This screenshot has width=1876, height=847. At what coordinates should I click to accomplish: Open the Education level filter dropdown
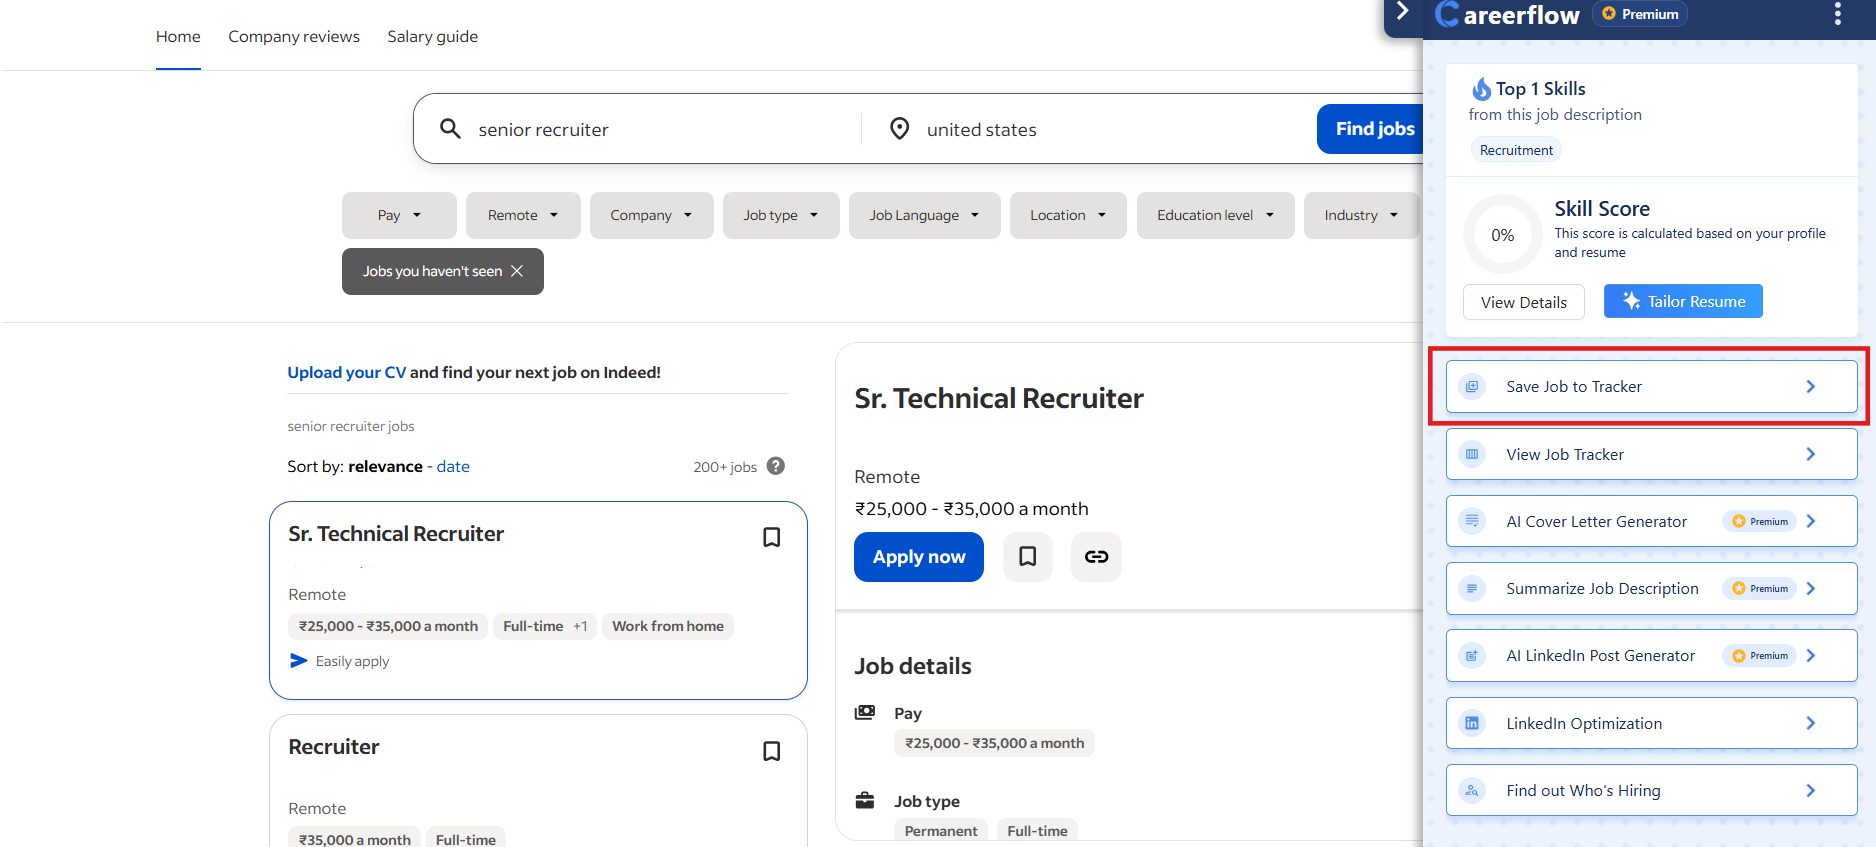[x=1216, y=215]
